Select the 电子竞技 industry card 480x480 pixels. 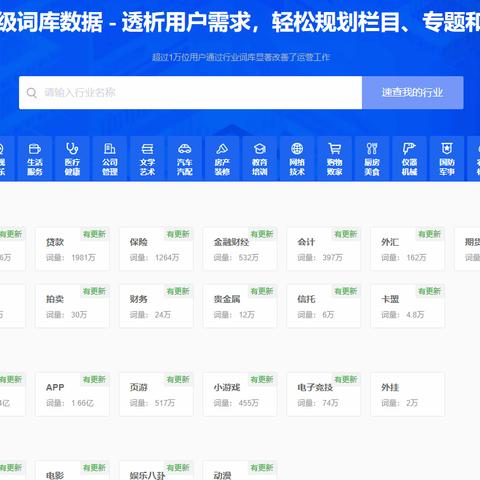pos(324,395)
